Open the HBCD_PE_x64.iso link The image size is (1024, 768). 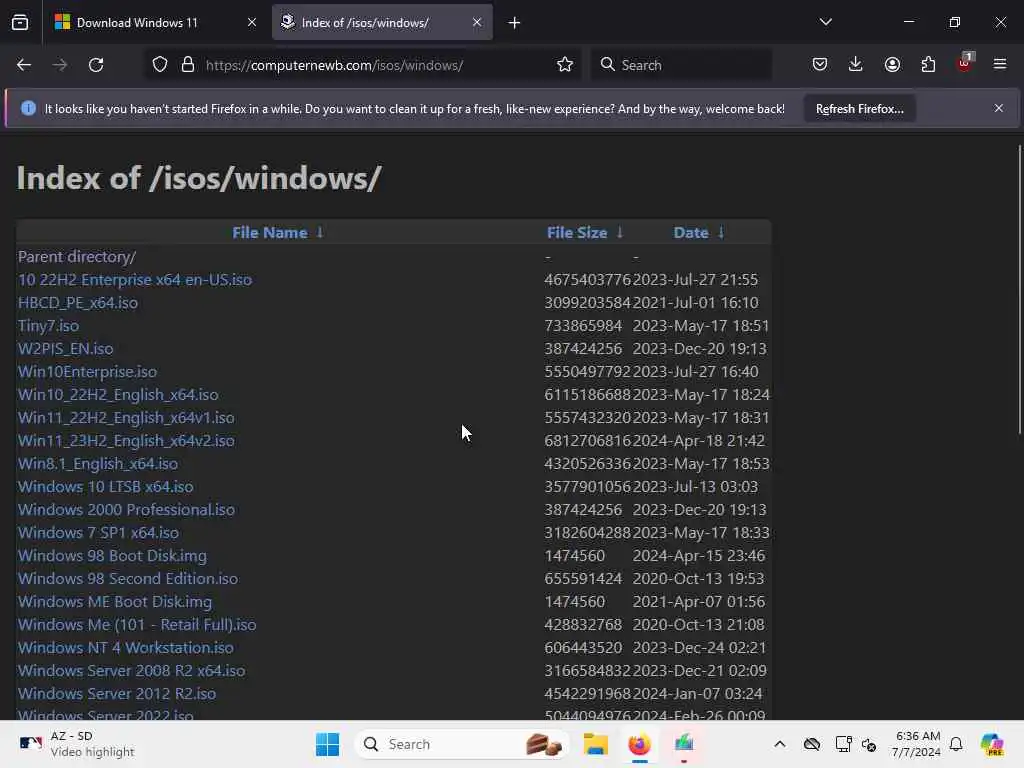point(78,303)
